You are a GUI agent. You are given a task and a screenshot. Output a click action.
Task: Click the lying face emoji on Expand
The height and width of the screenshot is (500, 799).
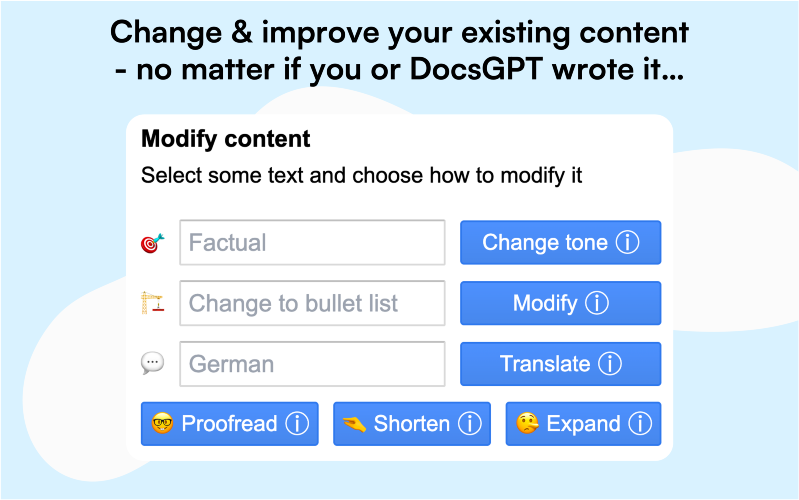pos(527,424)
